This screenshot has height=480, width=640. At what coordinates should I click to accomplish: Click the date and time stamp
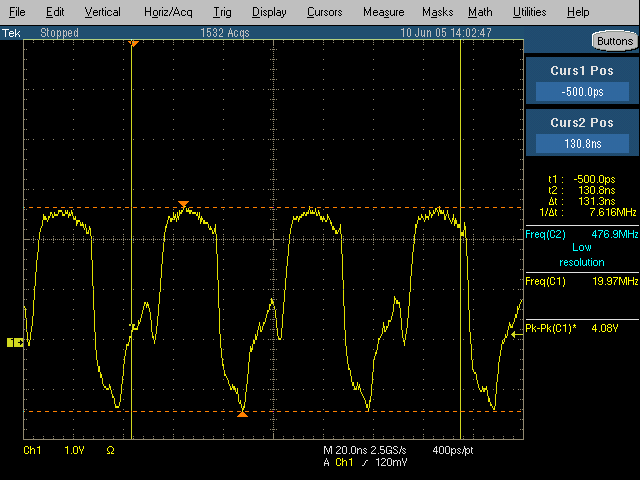tap(446, 33)
